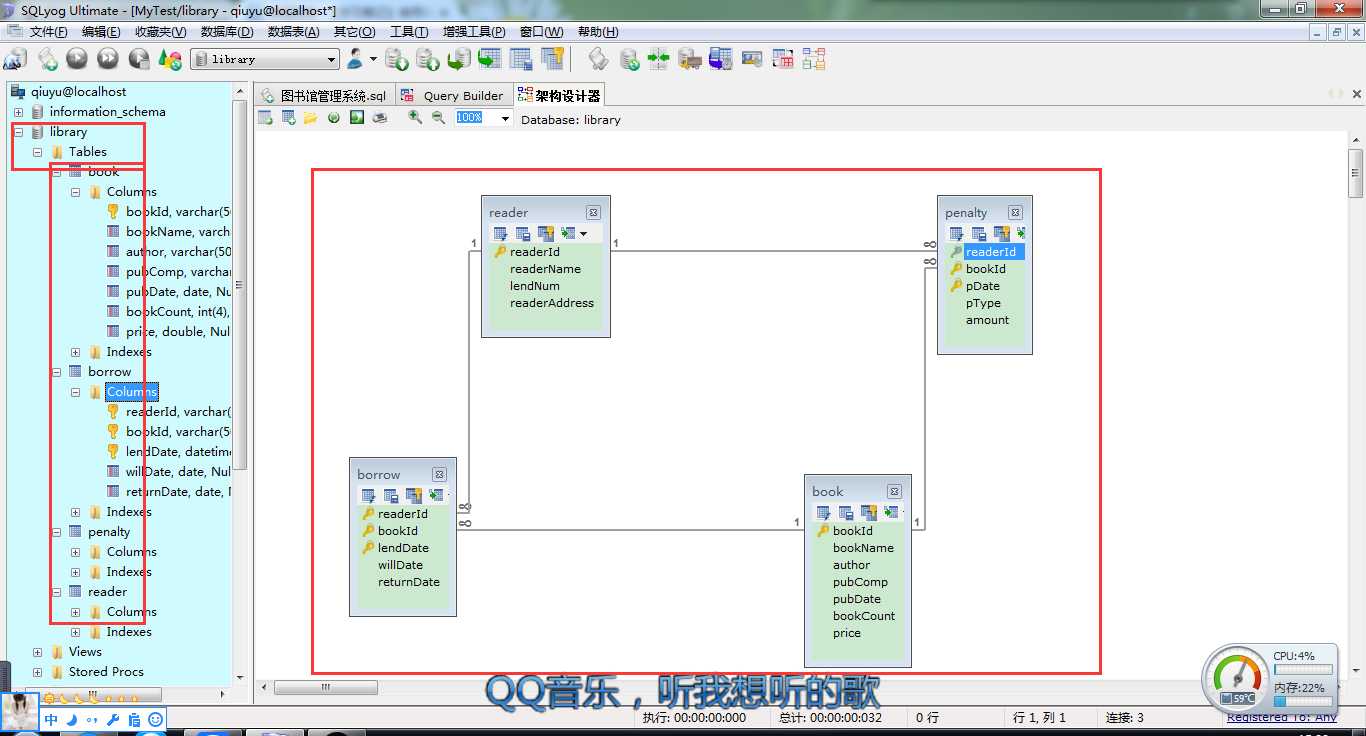1366x736 pixels.
Task: Click the database icon with green down arrow
Action: click(x=397, y=59)
